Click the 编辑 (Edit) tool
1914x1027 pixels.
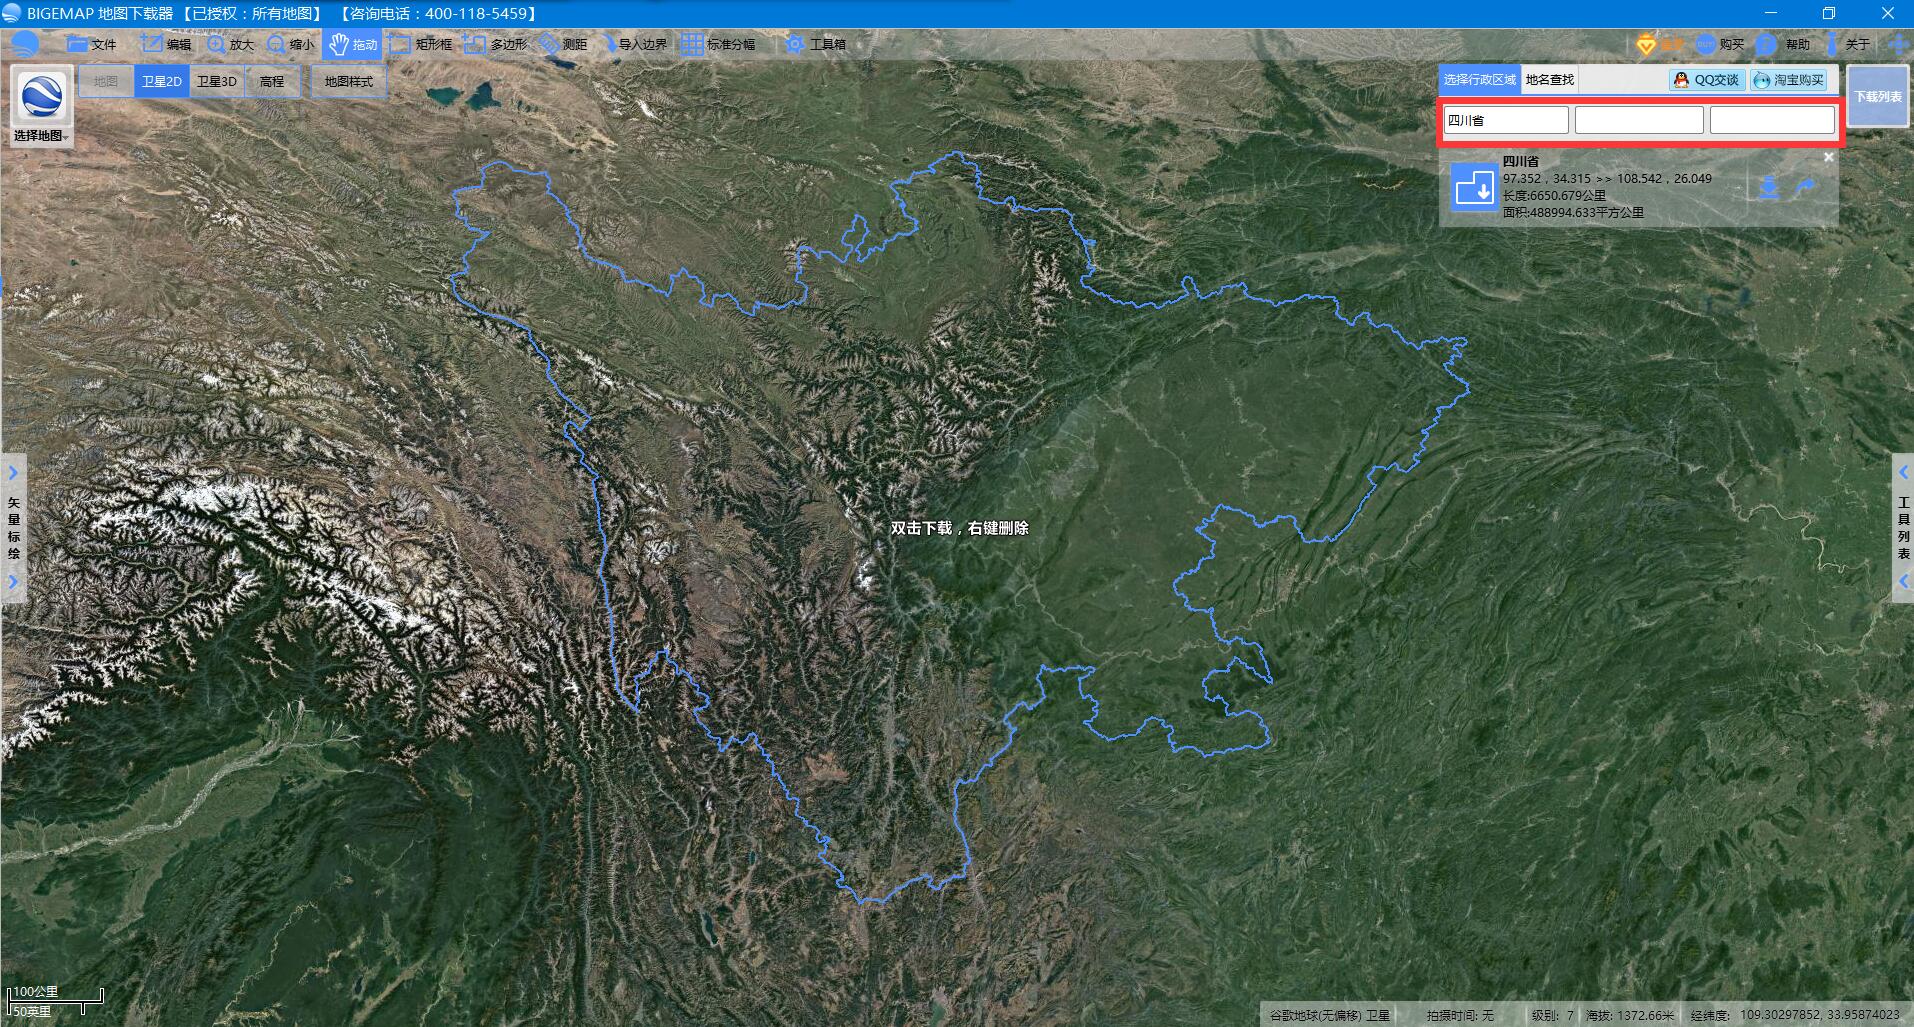point(167,44)
